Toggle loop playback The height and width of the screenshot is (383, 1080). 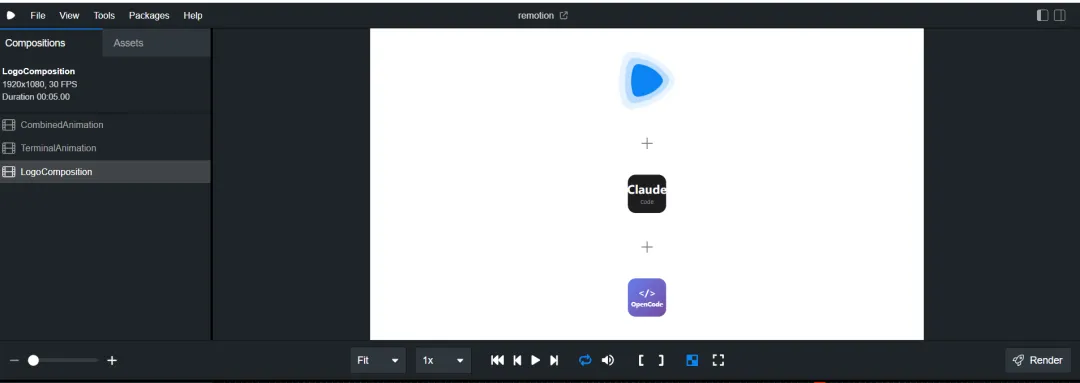click(585, 360)
